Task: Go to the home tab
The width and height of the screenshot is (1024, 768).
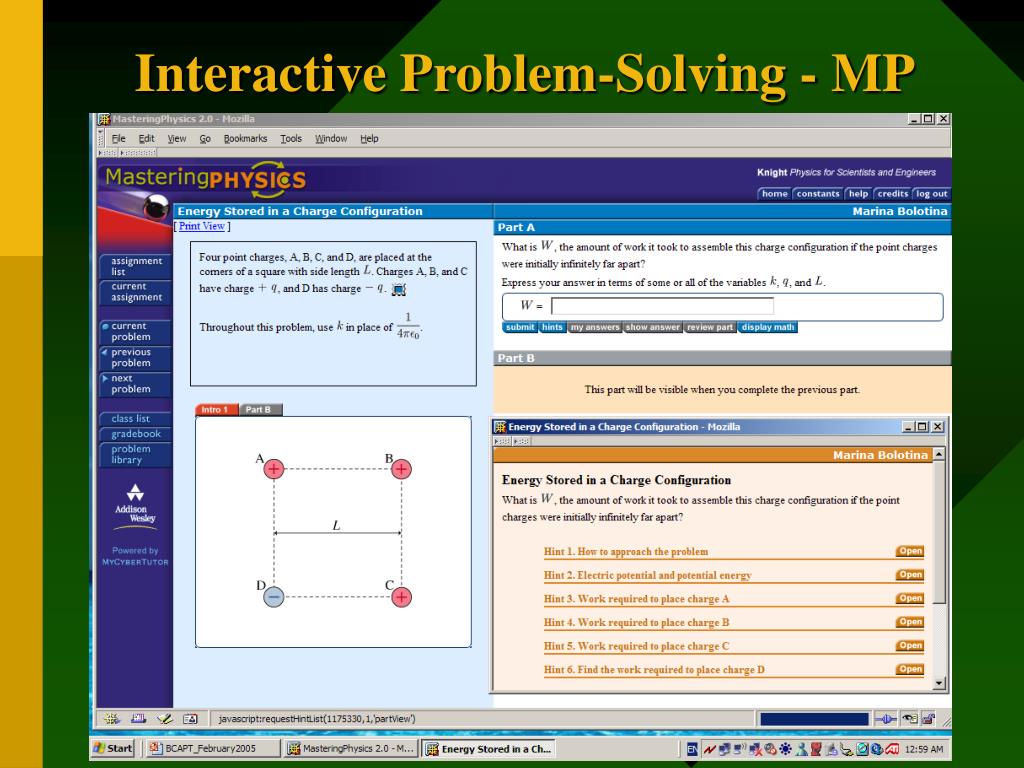Action: 775,194
